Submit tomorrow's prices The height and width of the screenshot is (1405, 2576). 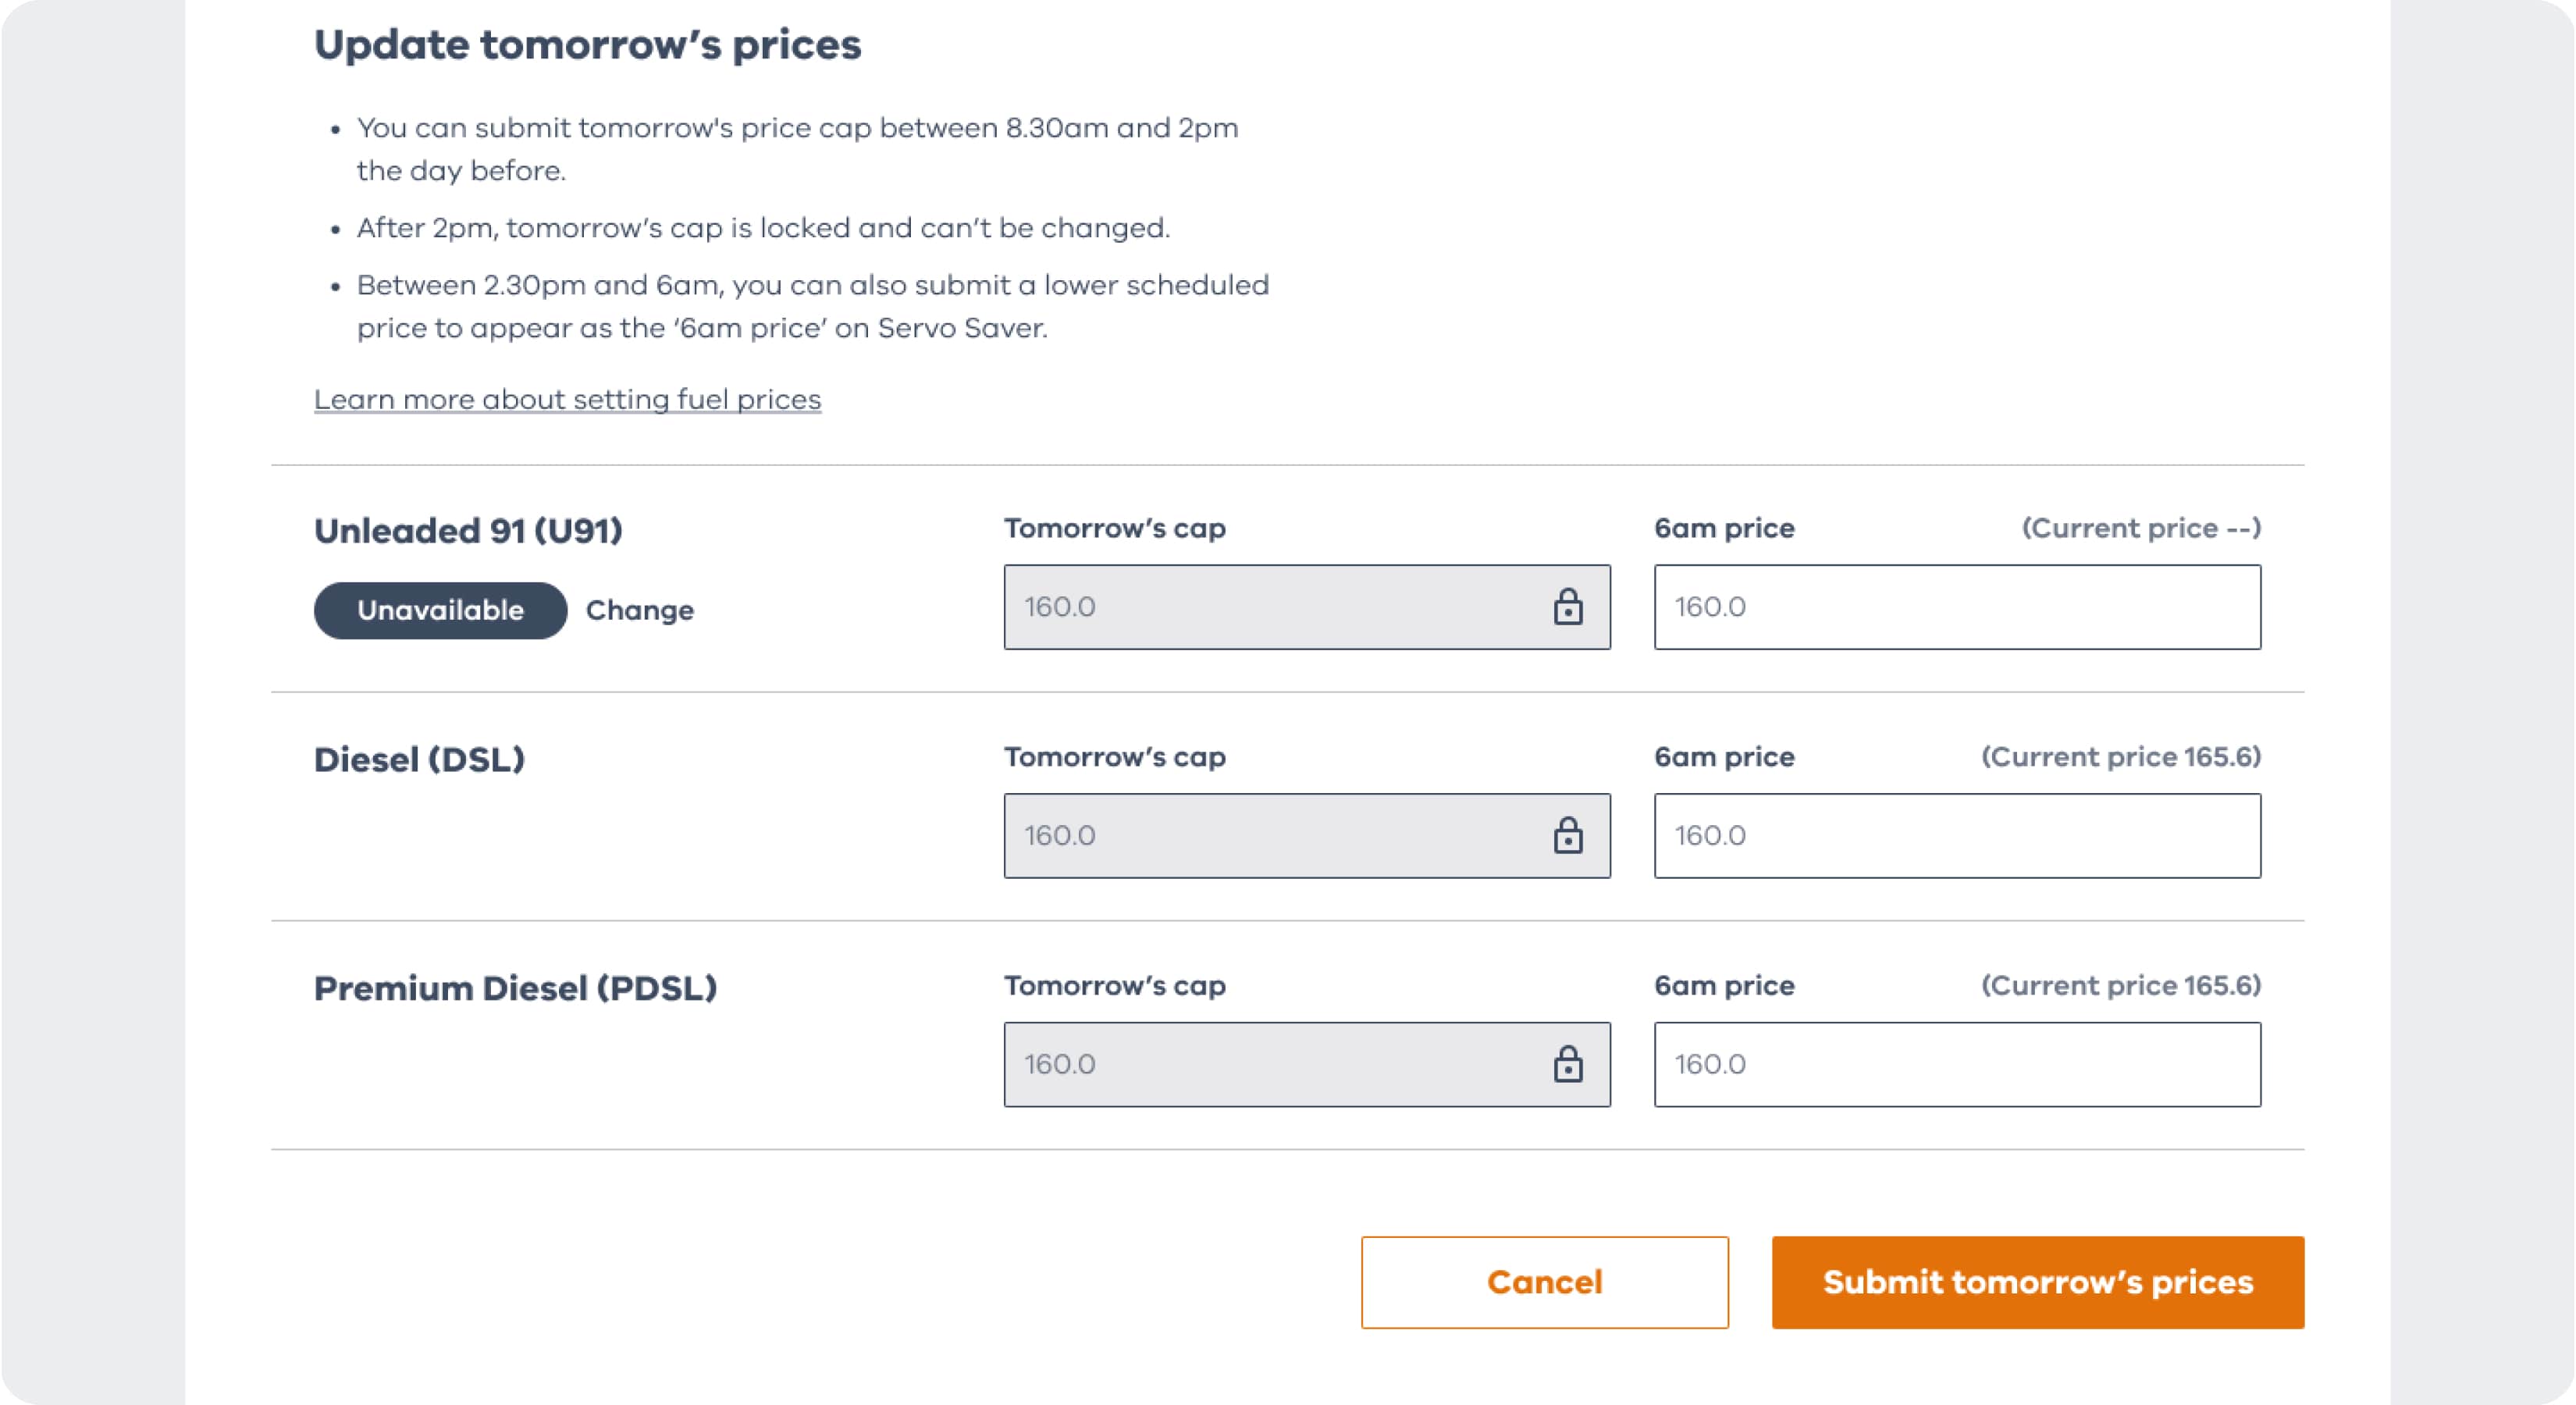click(x=2037, y=1282)
